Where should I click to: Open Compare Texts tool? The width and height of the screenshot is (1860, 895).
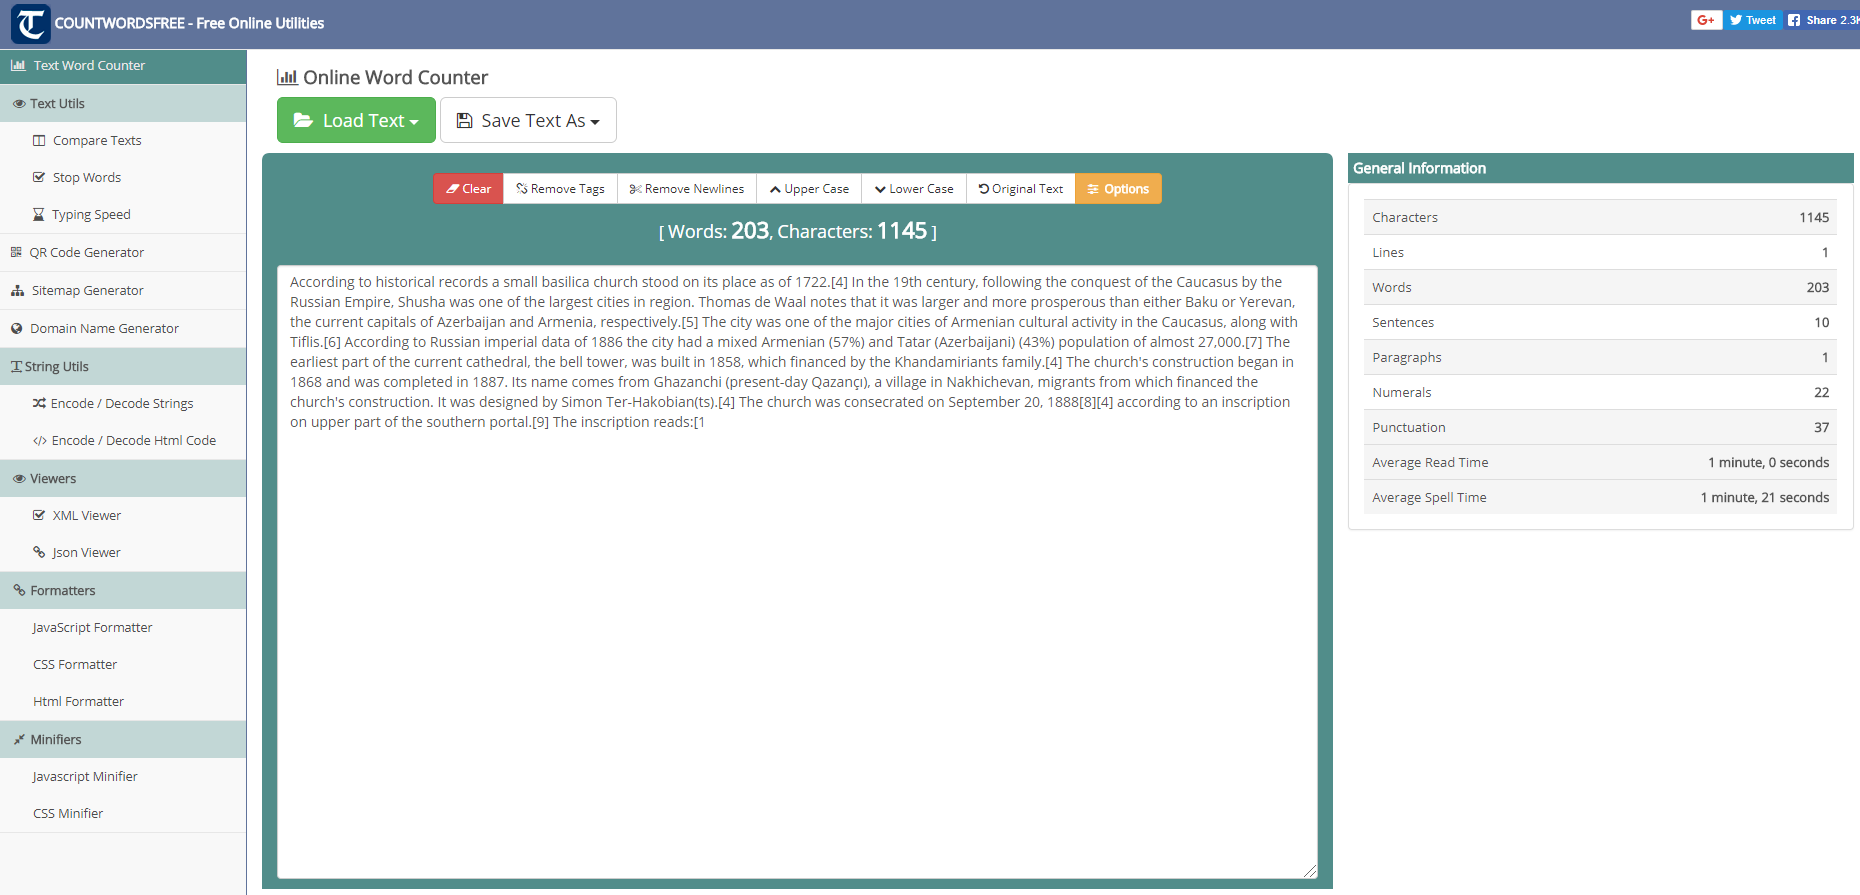[97, 141]
